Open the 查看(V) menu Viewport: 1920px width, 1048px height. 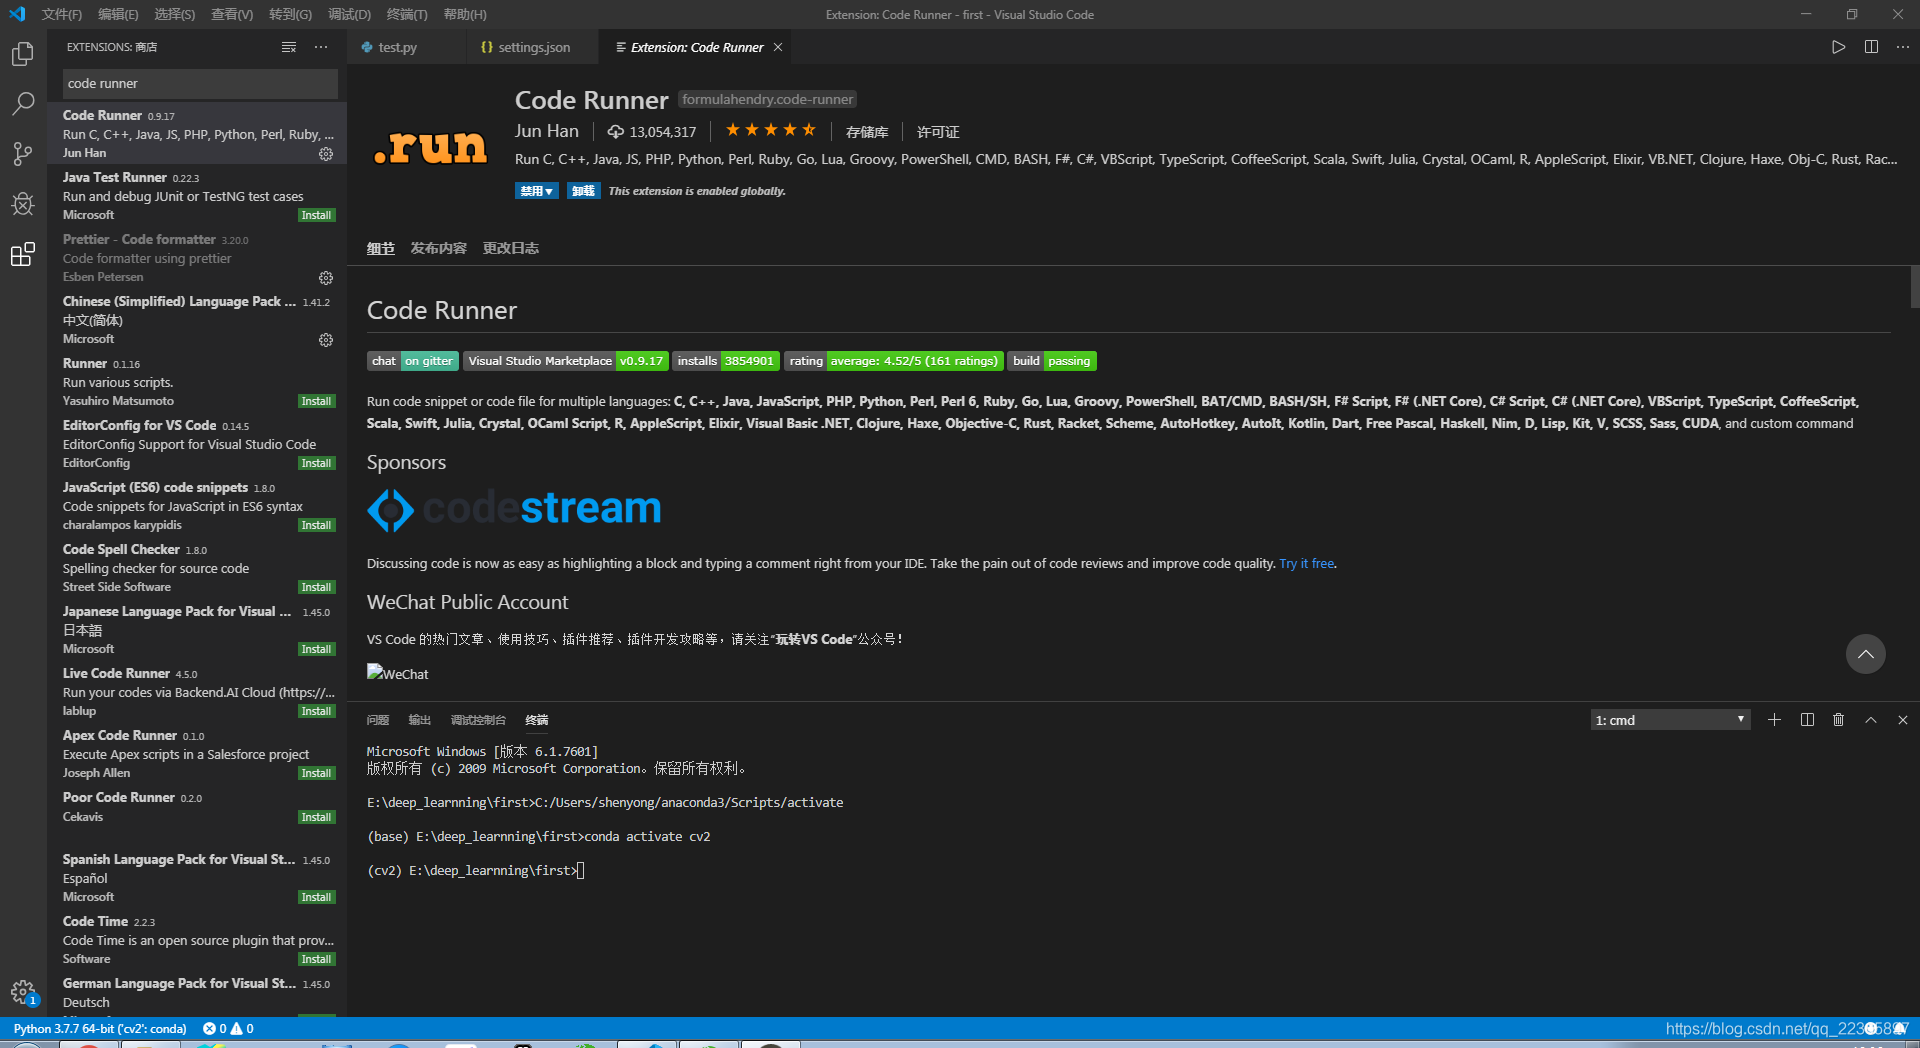(232, 14)
